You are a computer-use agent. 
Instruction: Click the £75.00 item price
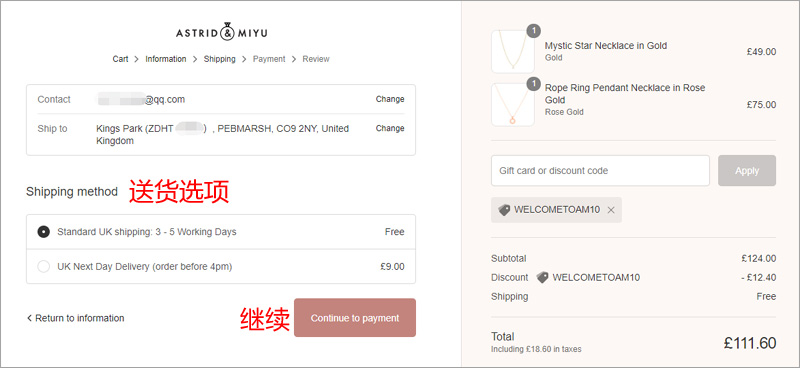(x=761, y=105)
